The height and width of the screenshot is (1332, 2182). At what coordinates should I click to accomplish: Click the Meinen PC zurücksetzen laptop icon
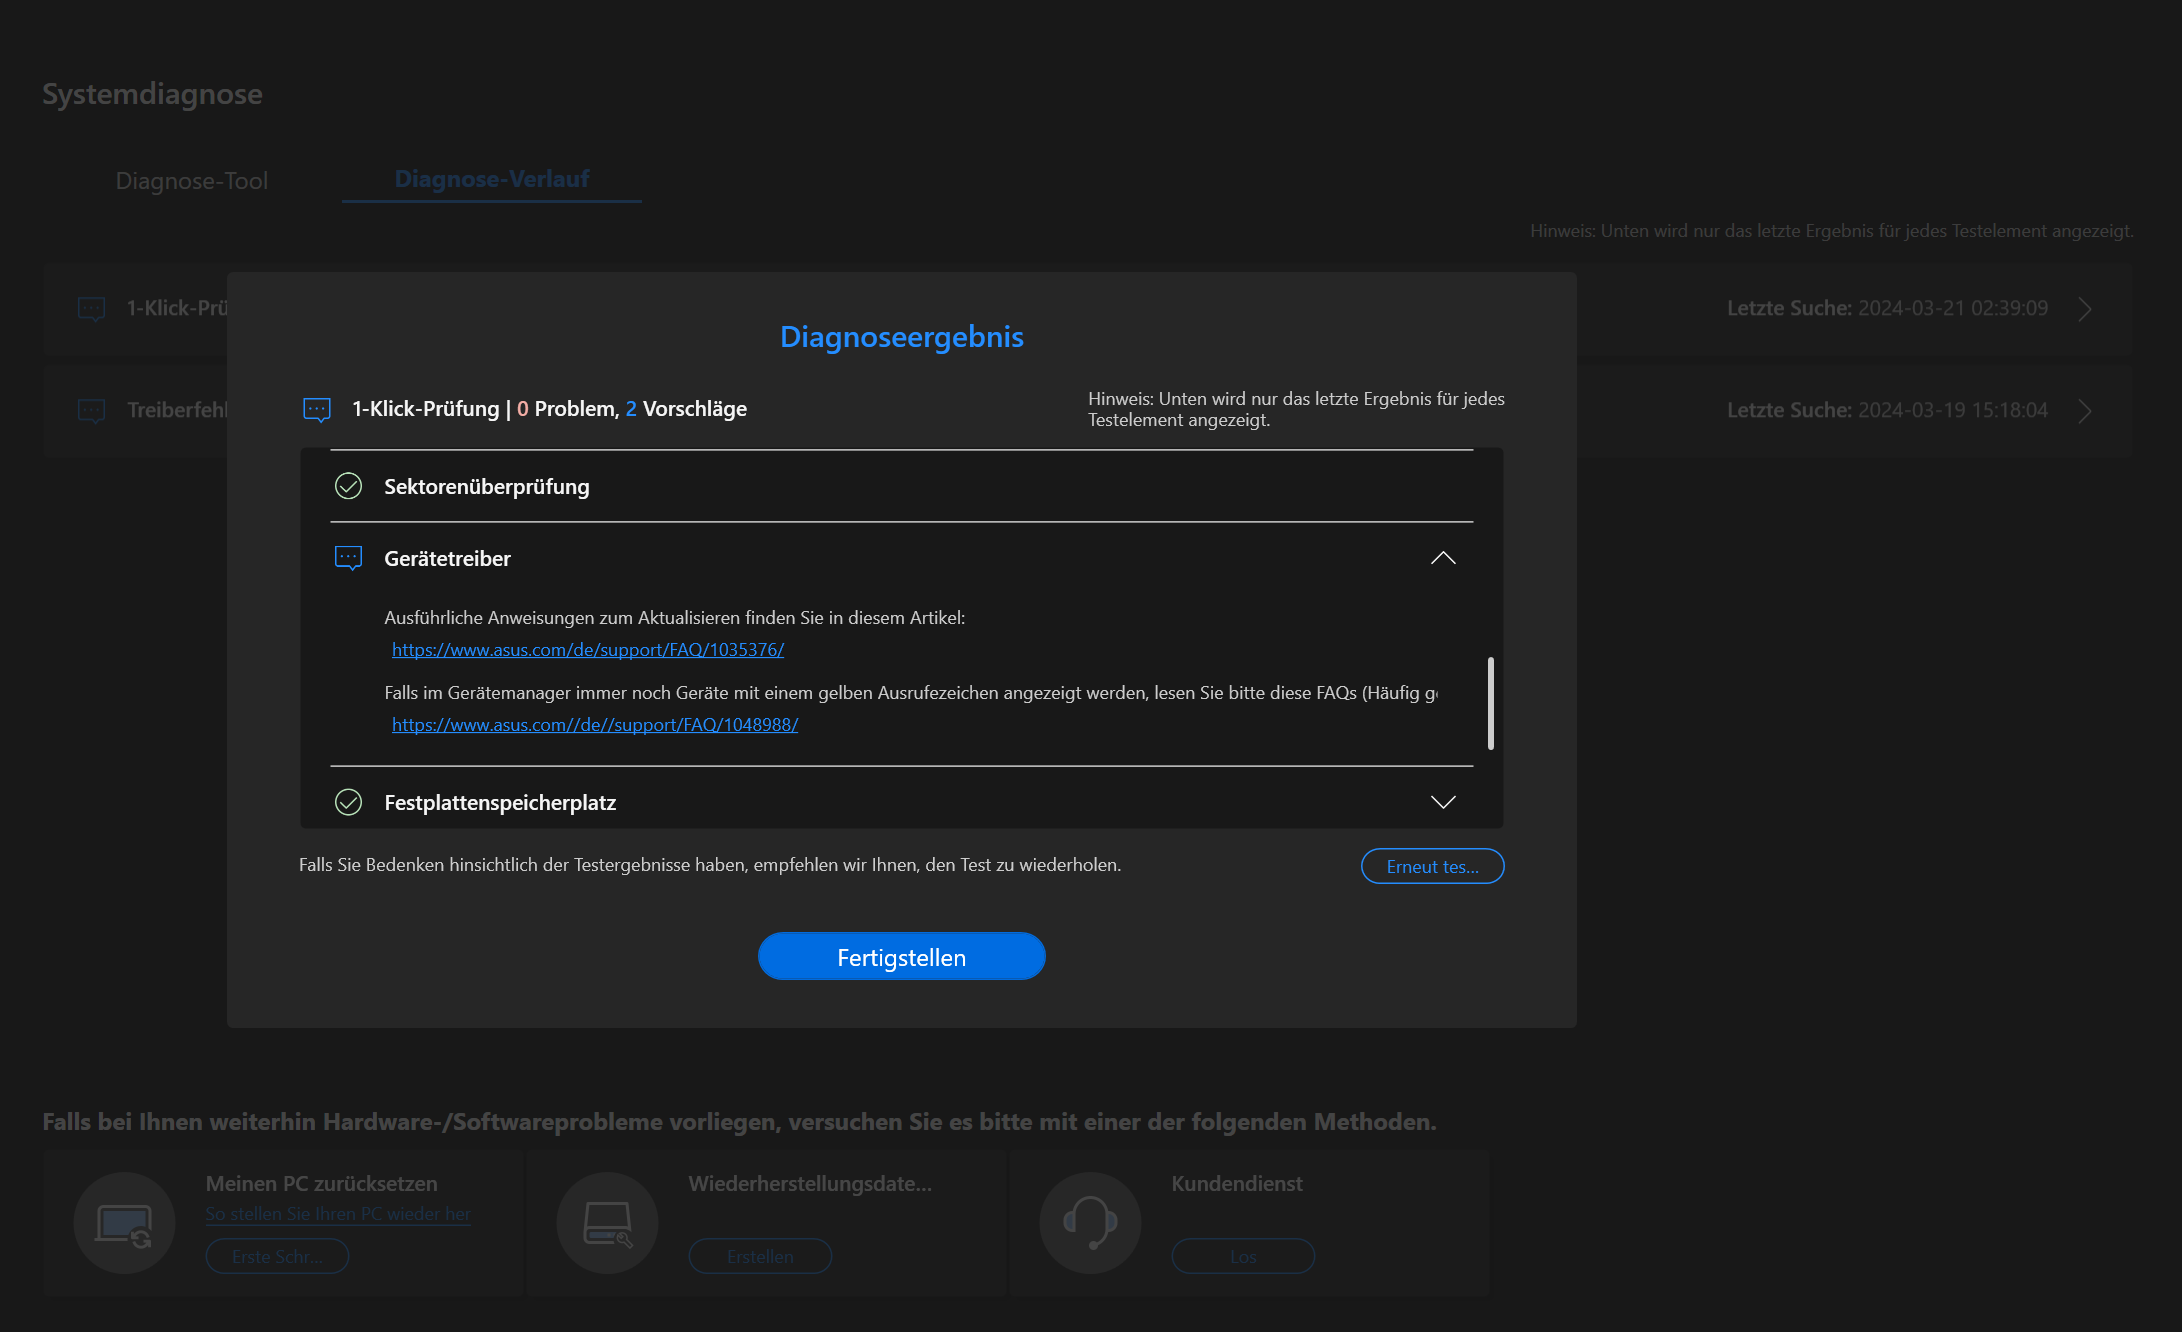point(124,1223)
